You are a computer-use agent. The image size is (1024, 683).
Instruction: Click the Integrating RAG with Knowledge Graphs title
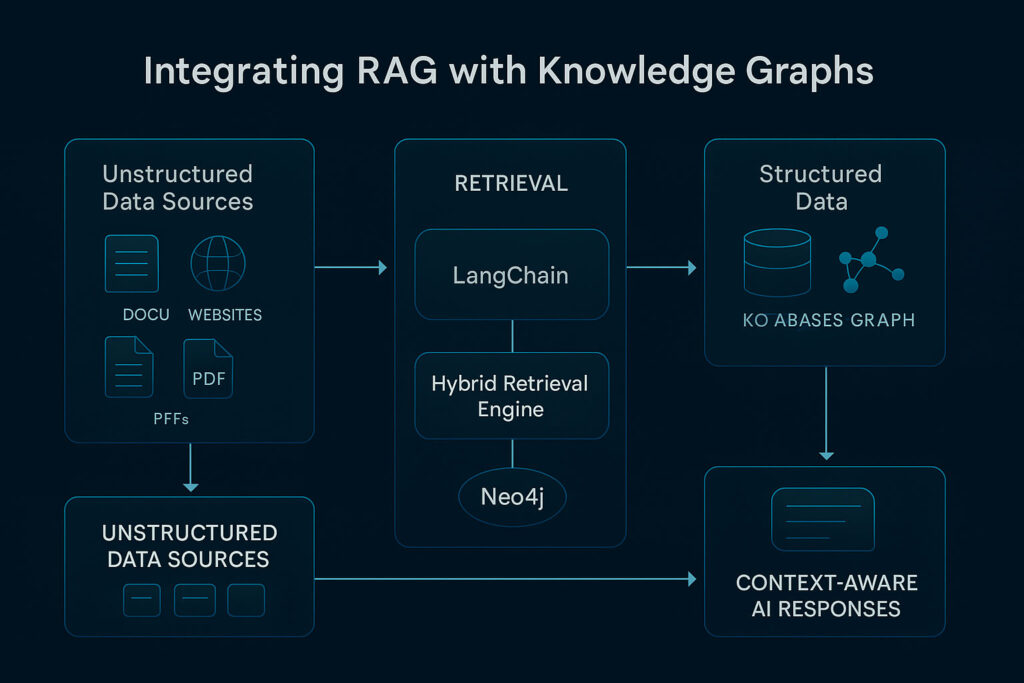(509, 73)
